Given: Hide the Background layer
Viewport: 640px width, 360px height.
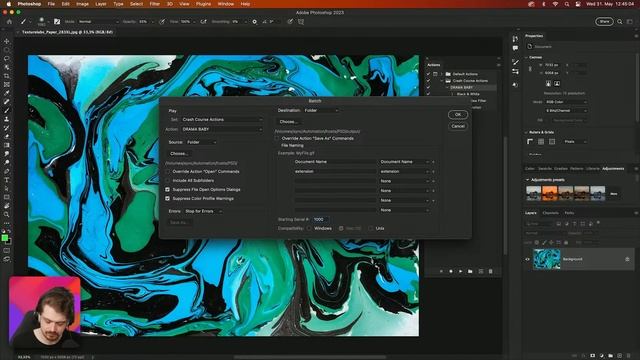Looking at the screenshot, I should pos(527,259).
